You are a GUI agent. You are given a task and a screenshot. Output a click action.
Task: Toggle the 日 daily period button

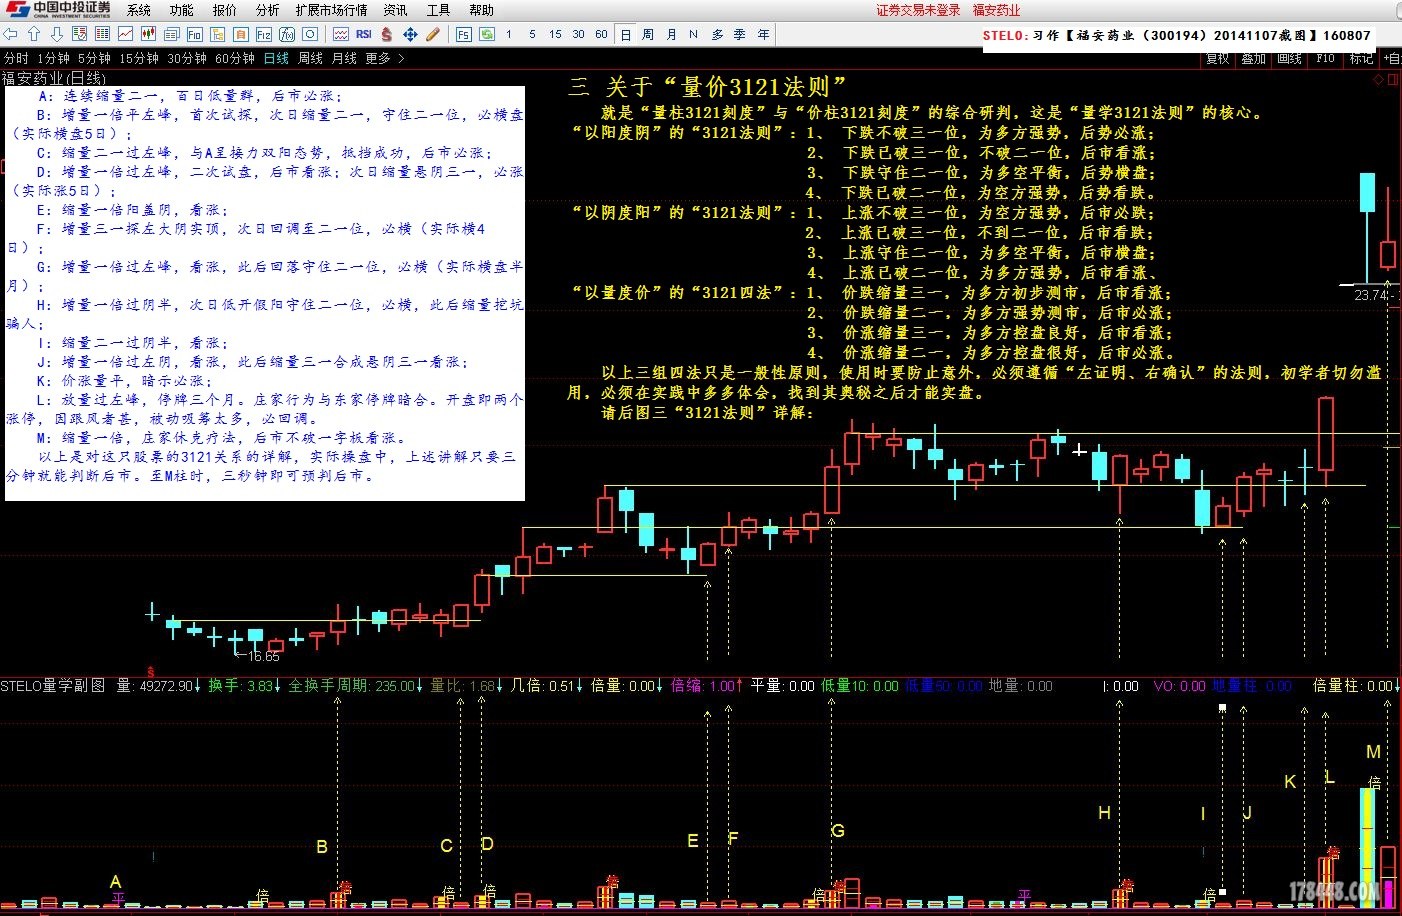coord(625,34)
